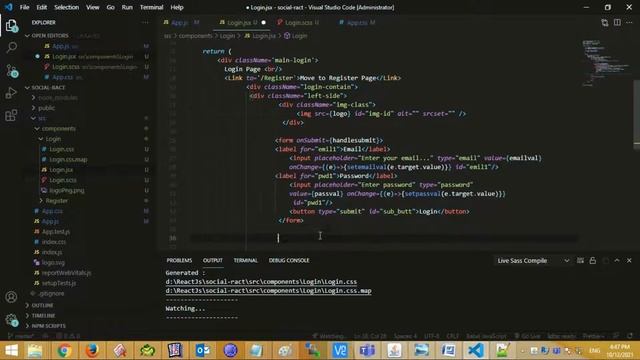
Task: Open Microsoft Teams from the taskbar
Action: pyautogui.click(x=367, y=350)
